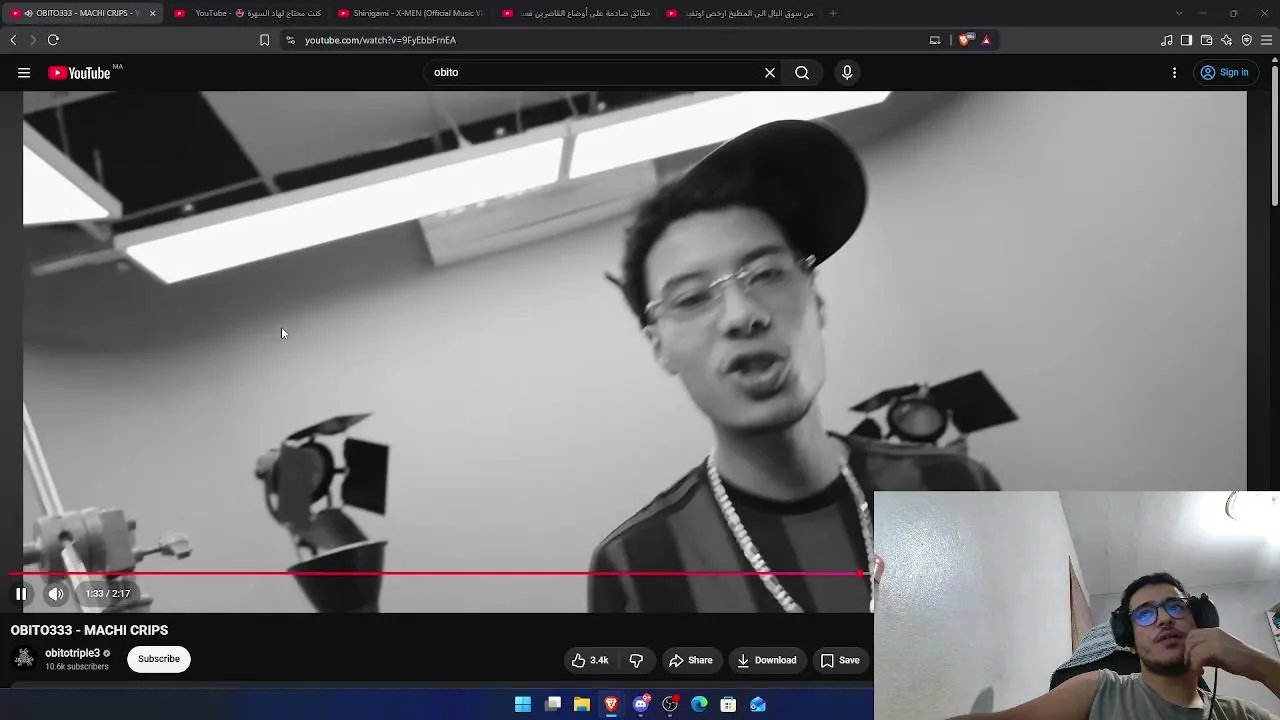Open Brave Leo AI sparkle icon
The height and width of the screenshot is (720, 1280).
pyautogui.click(x=1226, y=40)
